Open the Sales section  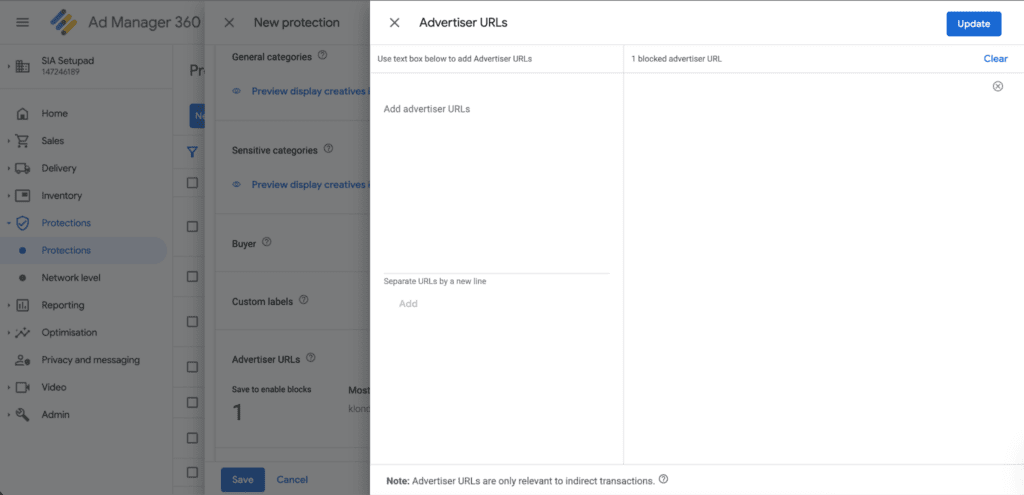coord(53,140)
